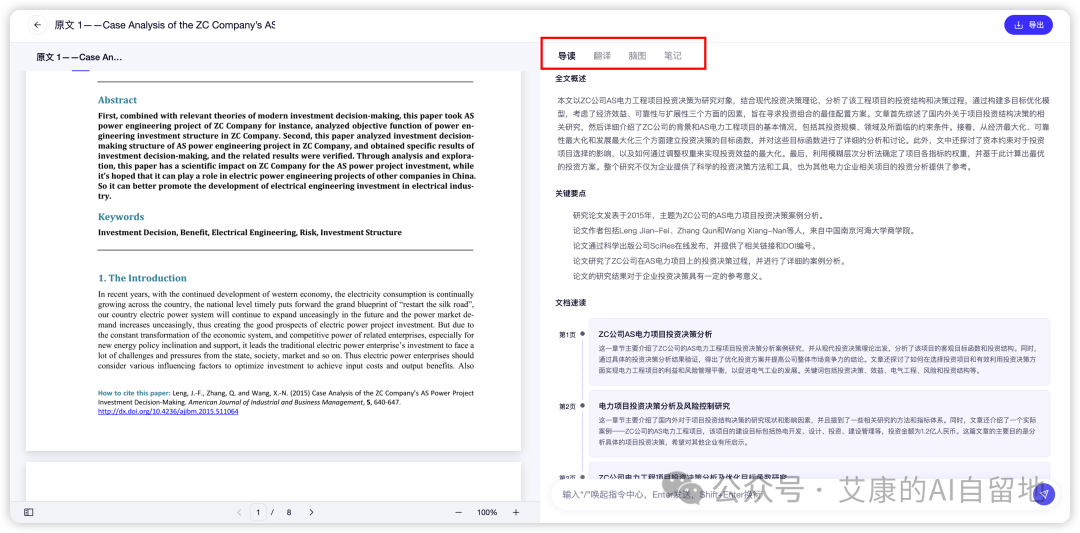The image size is (1080, 533).
Task: Go to previous page with left chevron
Action: tap(239, 512)
